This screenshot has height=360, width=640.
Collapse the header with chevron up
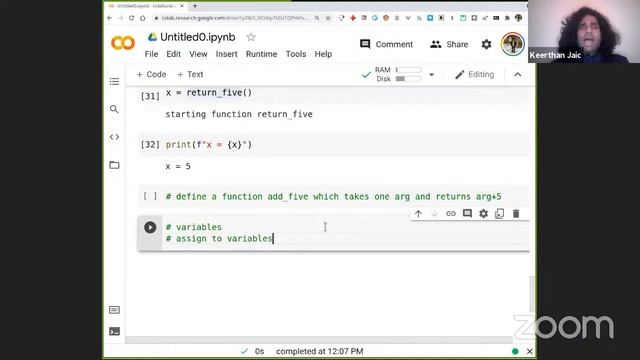tap(518, 75)
